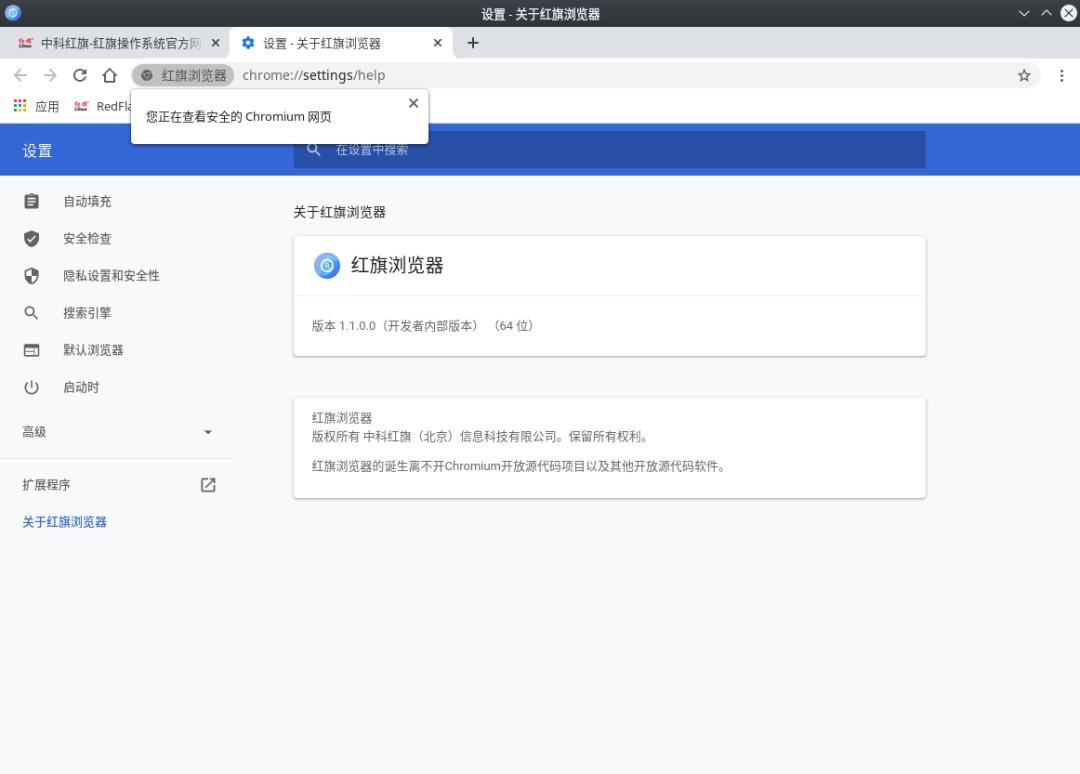Click the 关于红旗浏览器 sidebar link
The height and width of the screenshot is (774, 1080).
point(65,522)
